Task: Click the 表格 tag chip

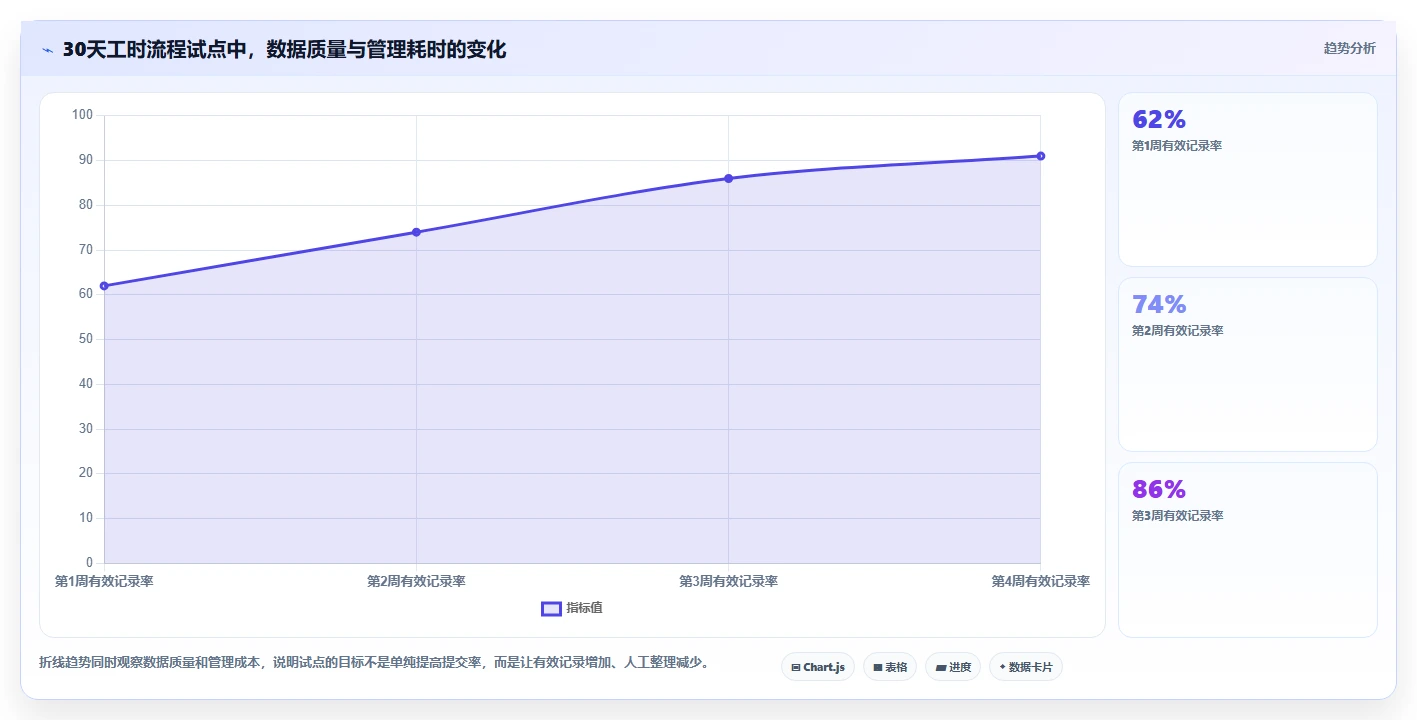Action: pos(890,667)
